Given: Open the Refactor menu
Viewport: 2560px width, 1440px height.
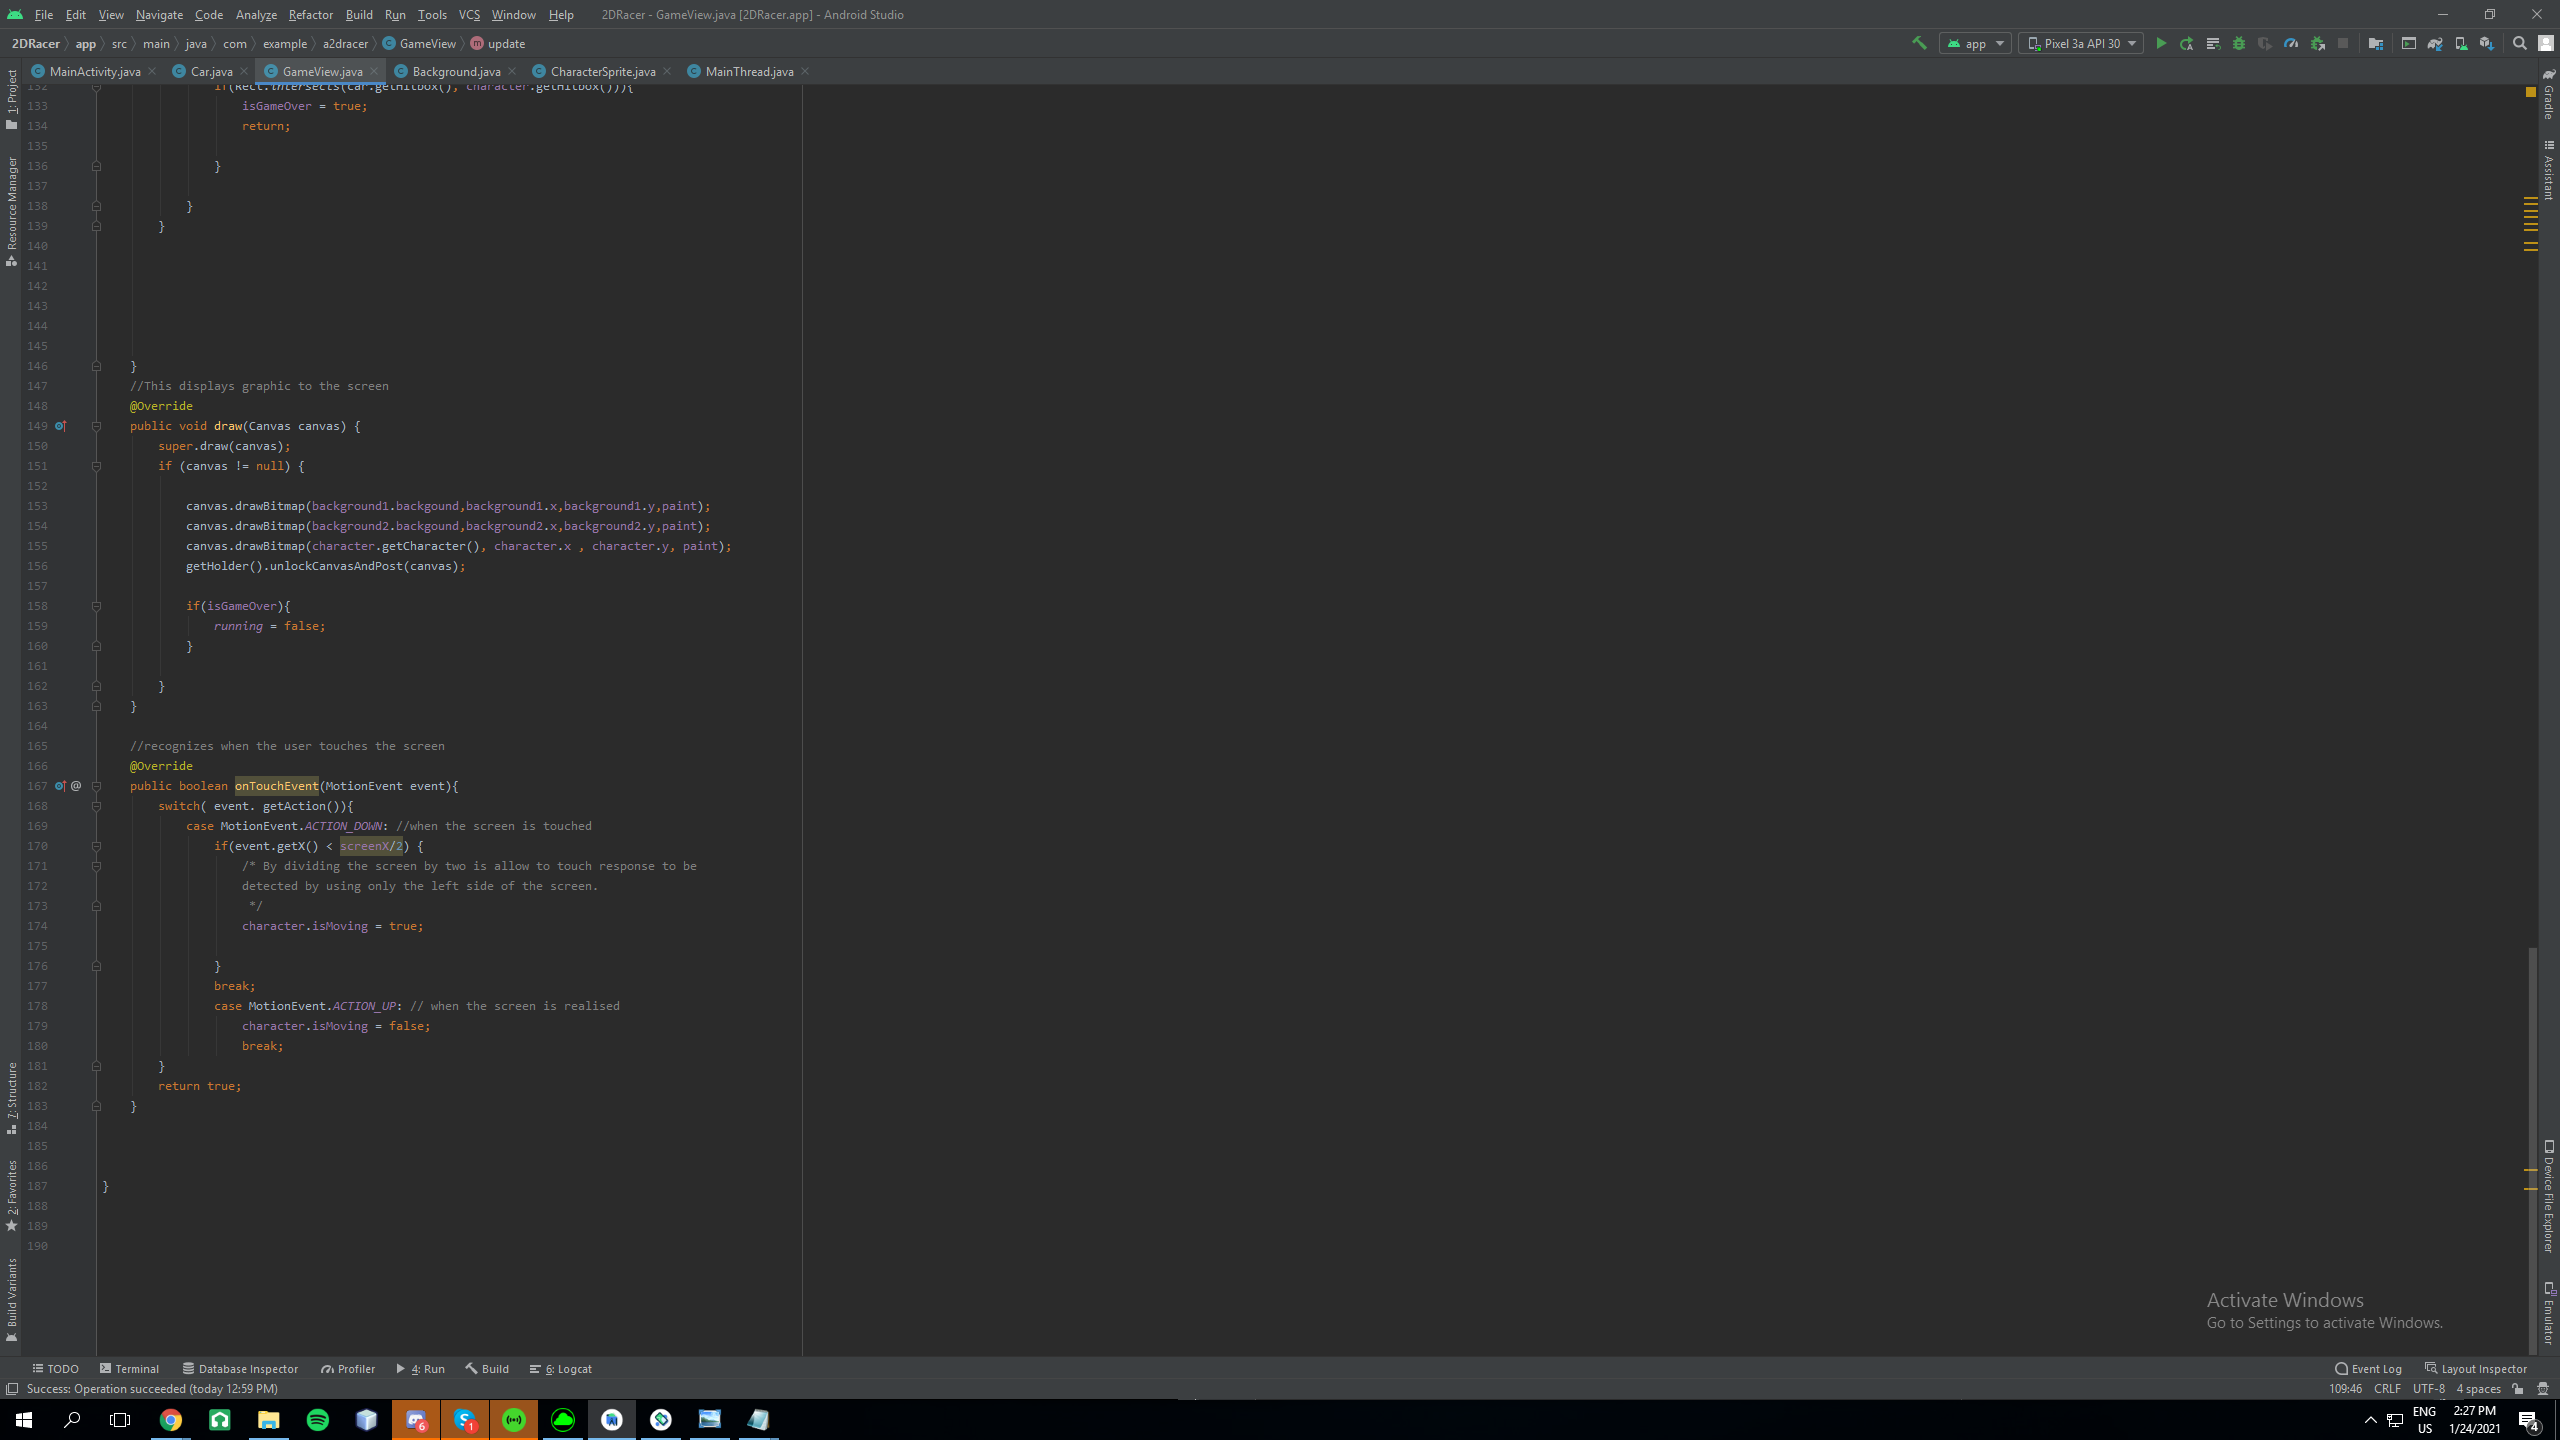Looking at the screenshot, I should [310, 14].
